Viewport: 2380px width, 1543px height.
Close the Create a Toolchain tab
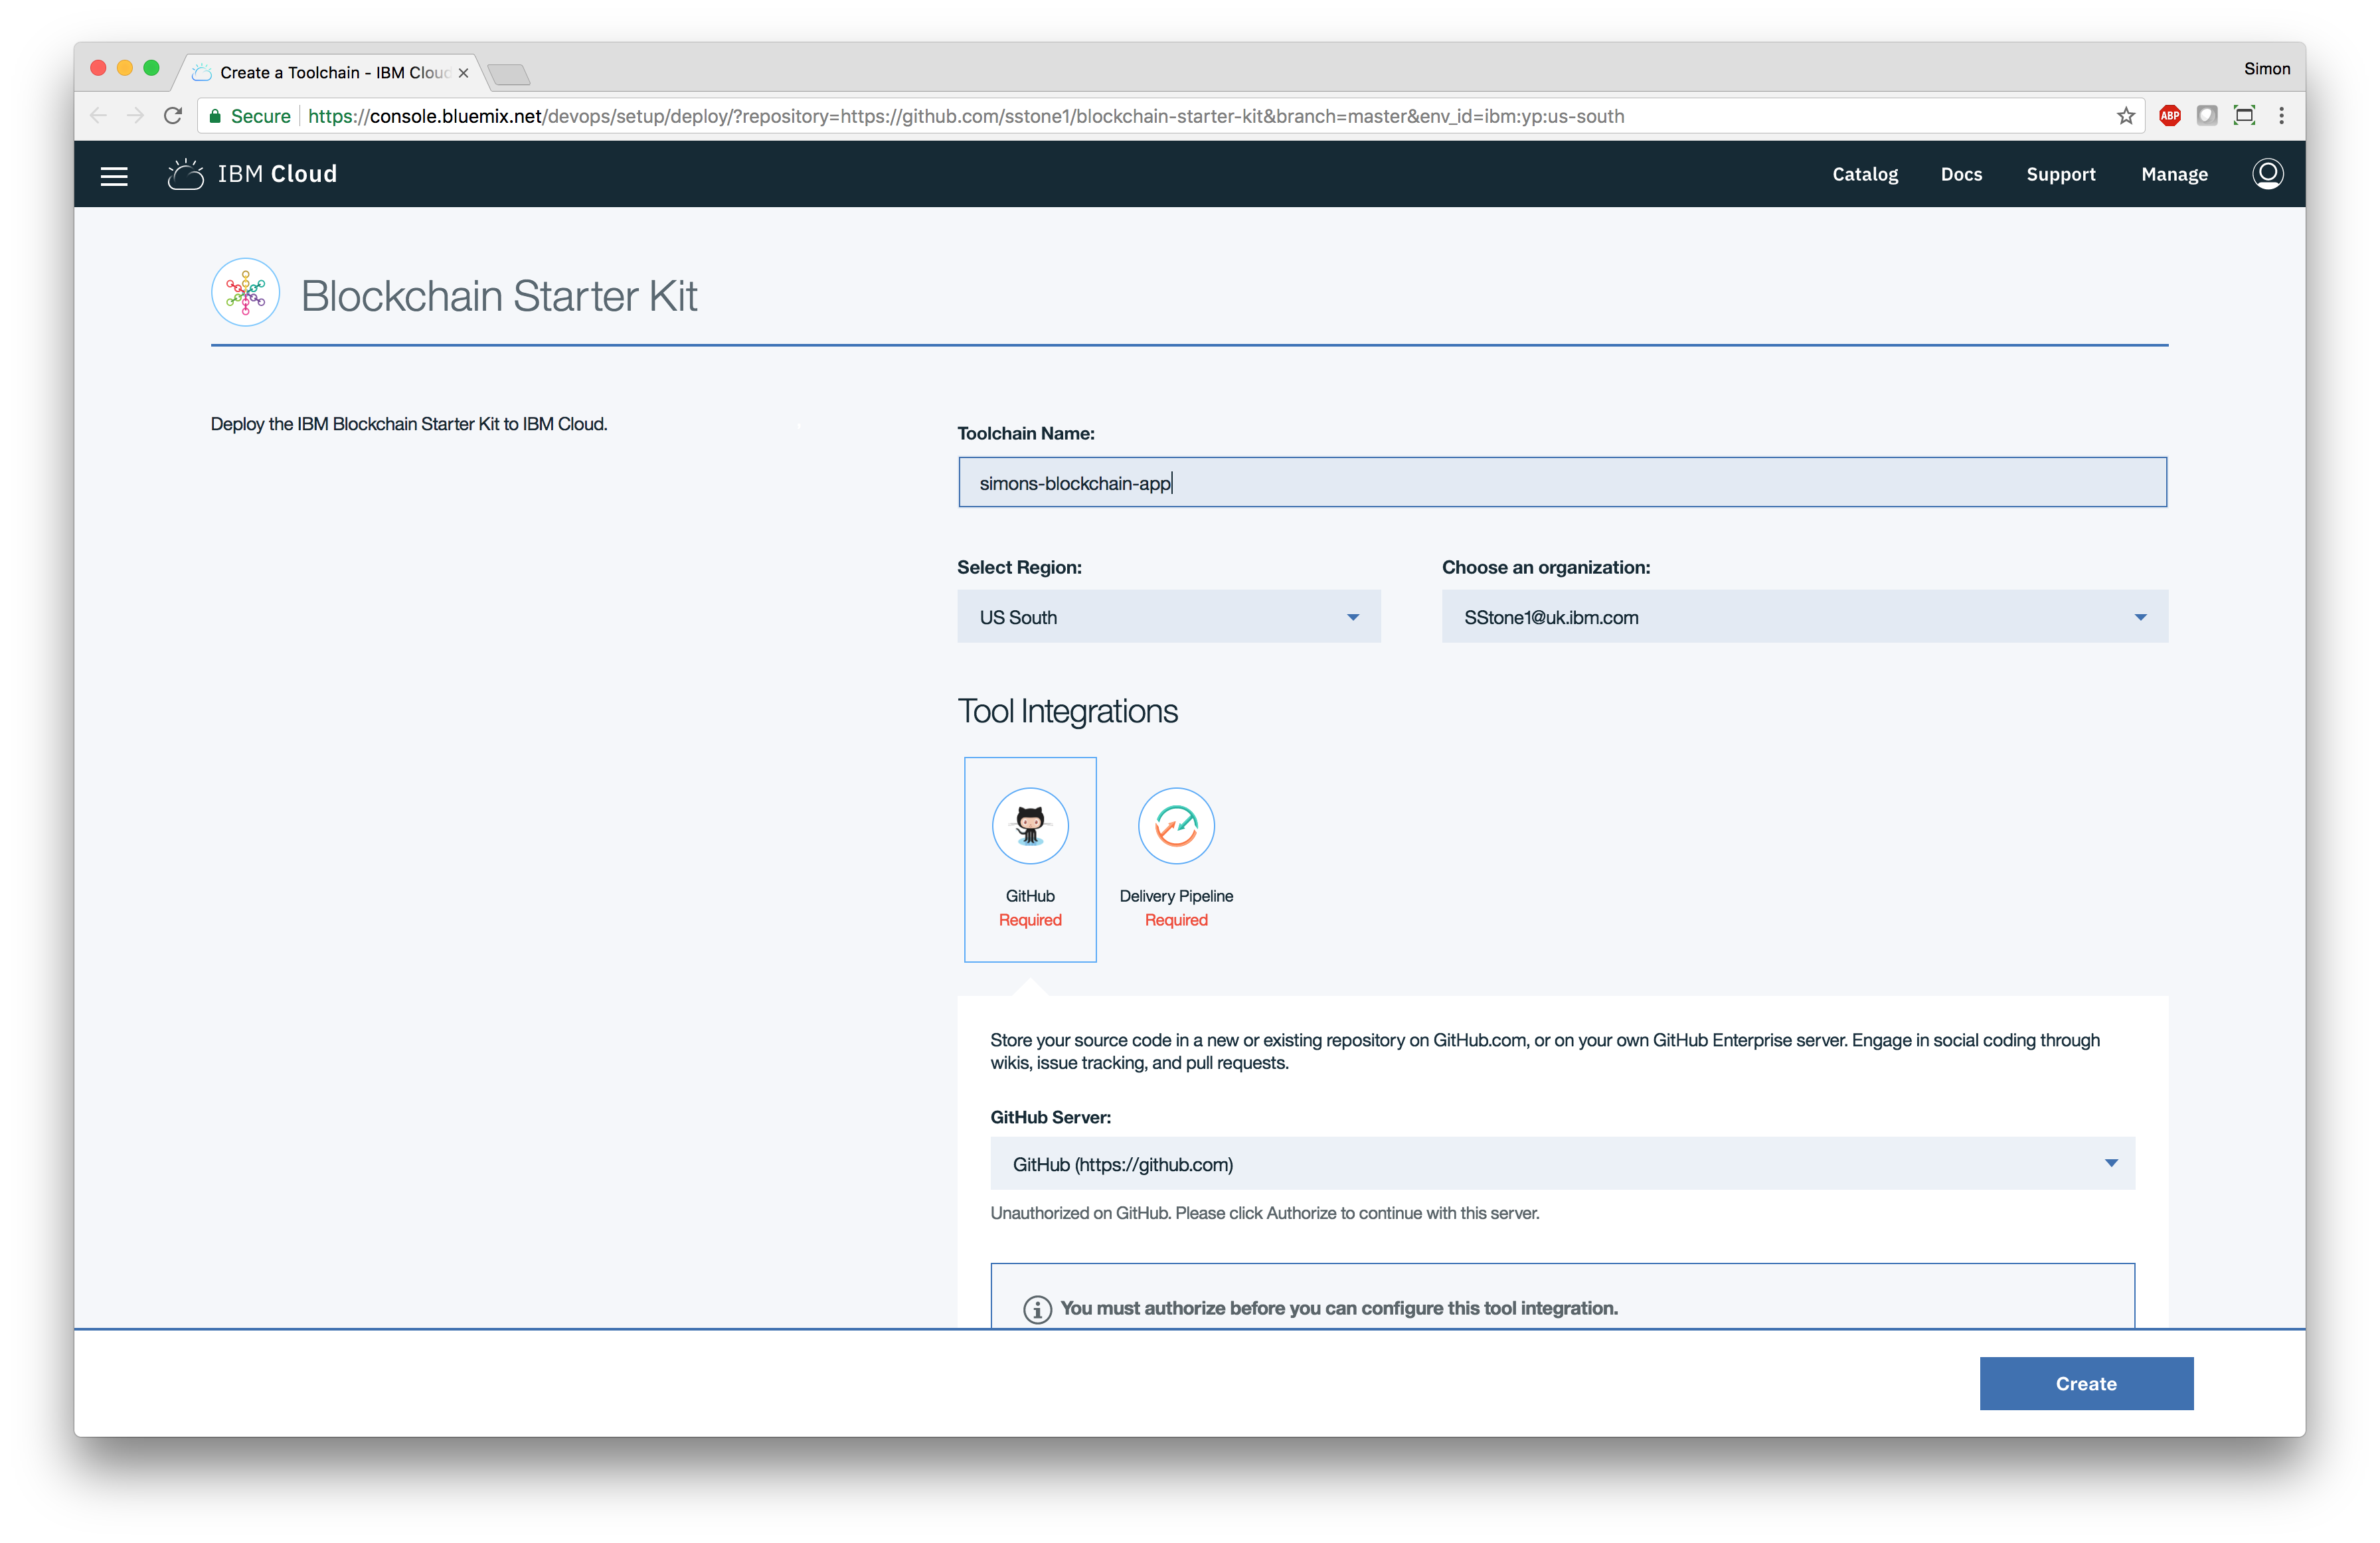pyautogui.click(x=463, y=73)
